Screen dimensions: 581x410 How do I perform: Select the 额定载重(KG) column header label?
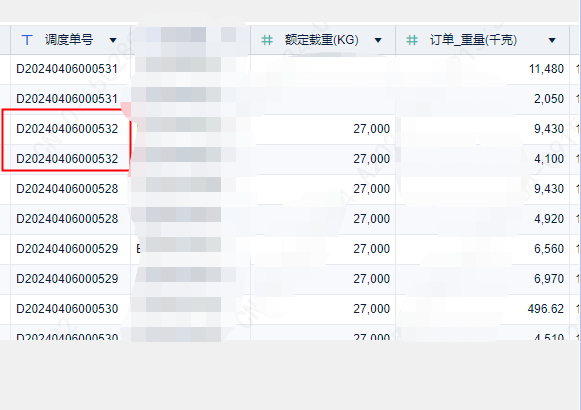pos(322,40)
